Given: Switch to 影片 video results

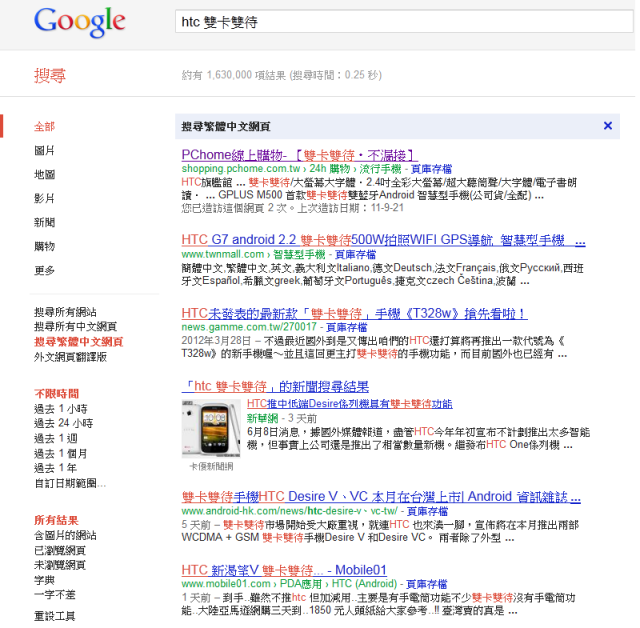Looking at the screenshot, I should click(x=44, y=199).
